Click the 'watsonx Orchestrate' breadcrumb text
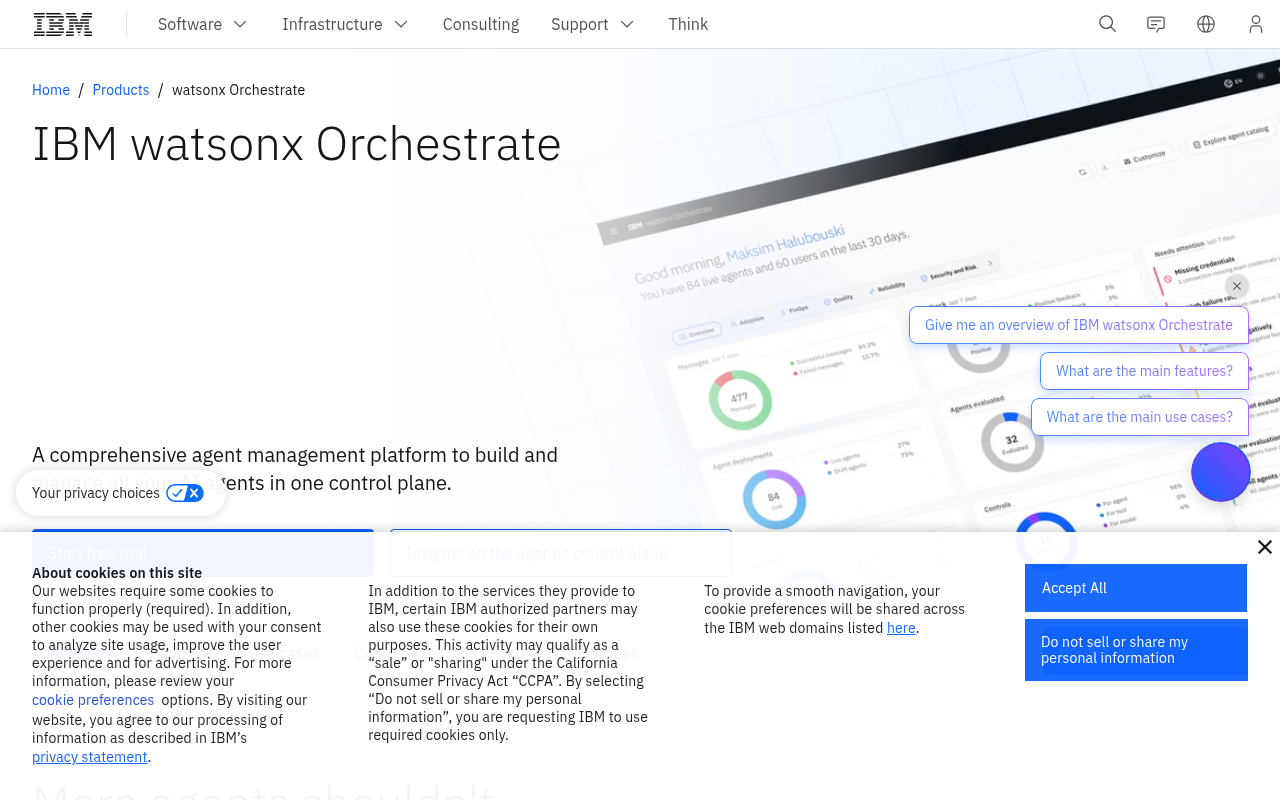Image resolution: width=1280 pixels, height=800 pixels. point(238,90)
